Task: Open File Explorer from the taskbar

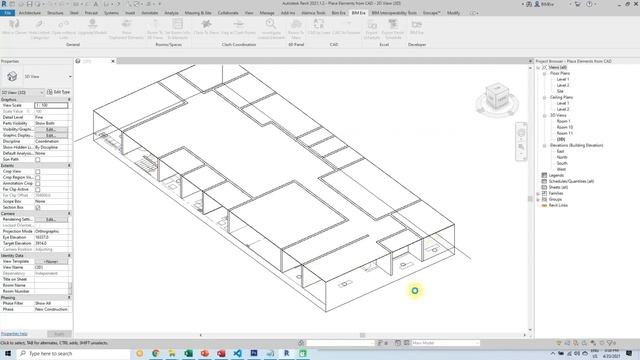Action: point(172,353)
